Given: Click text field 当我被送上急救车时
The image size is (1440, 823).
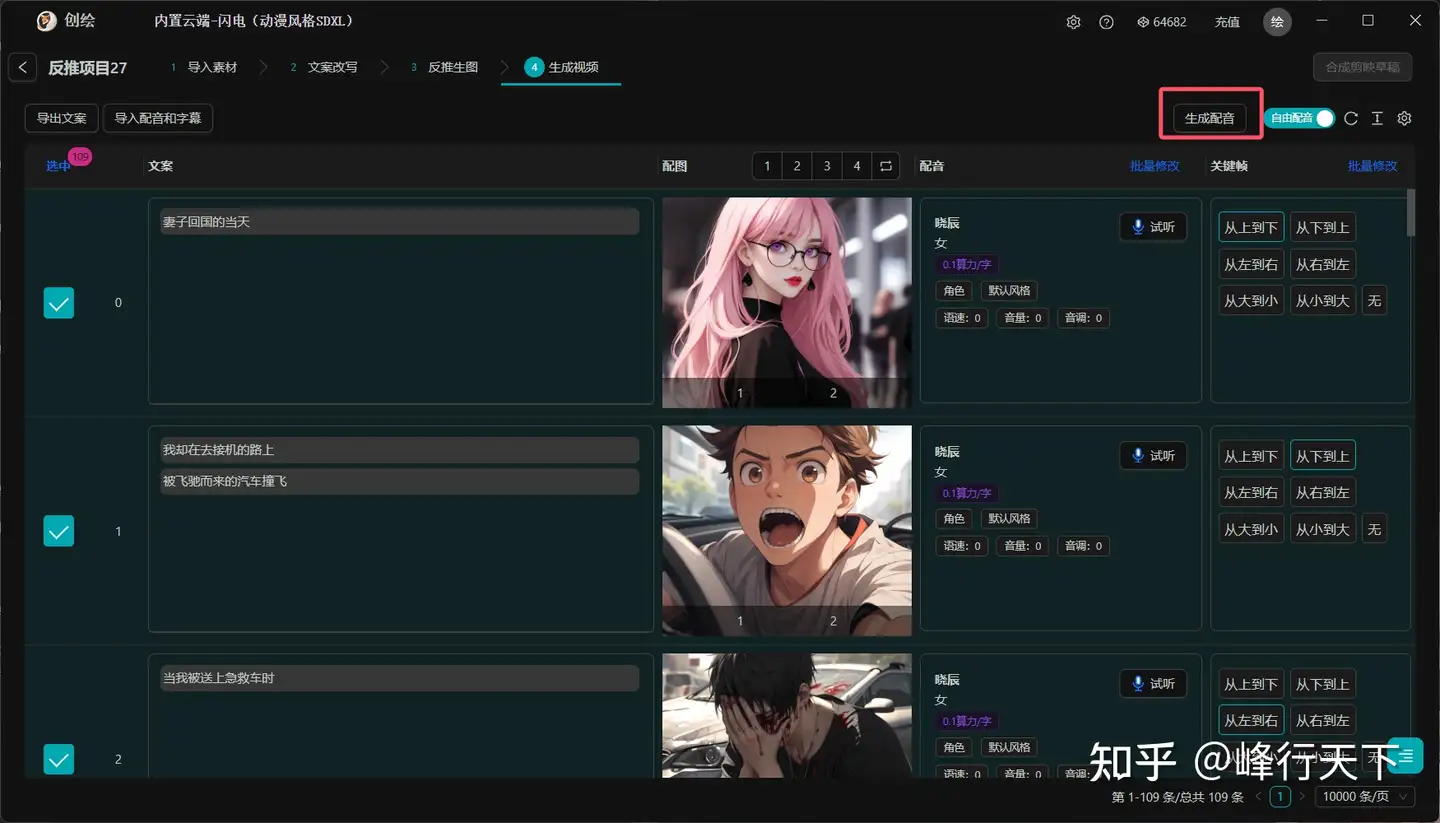Looking at the screenshot, I should [400, 678].
